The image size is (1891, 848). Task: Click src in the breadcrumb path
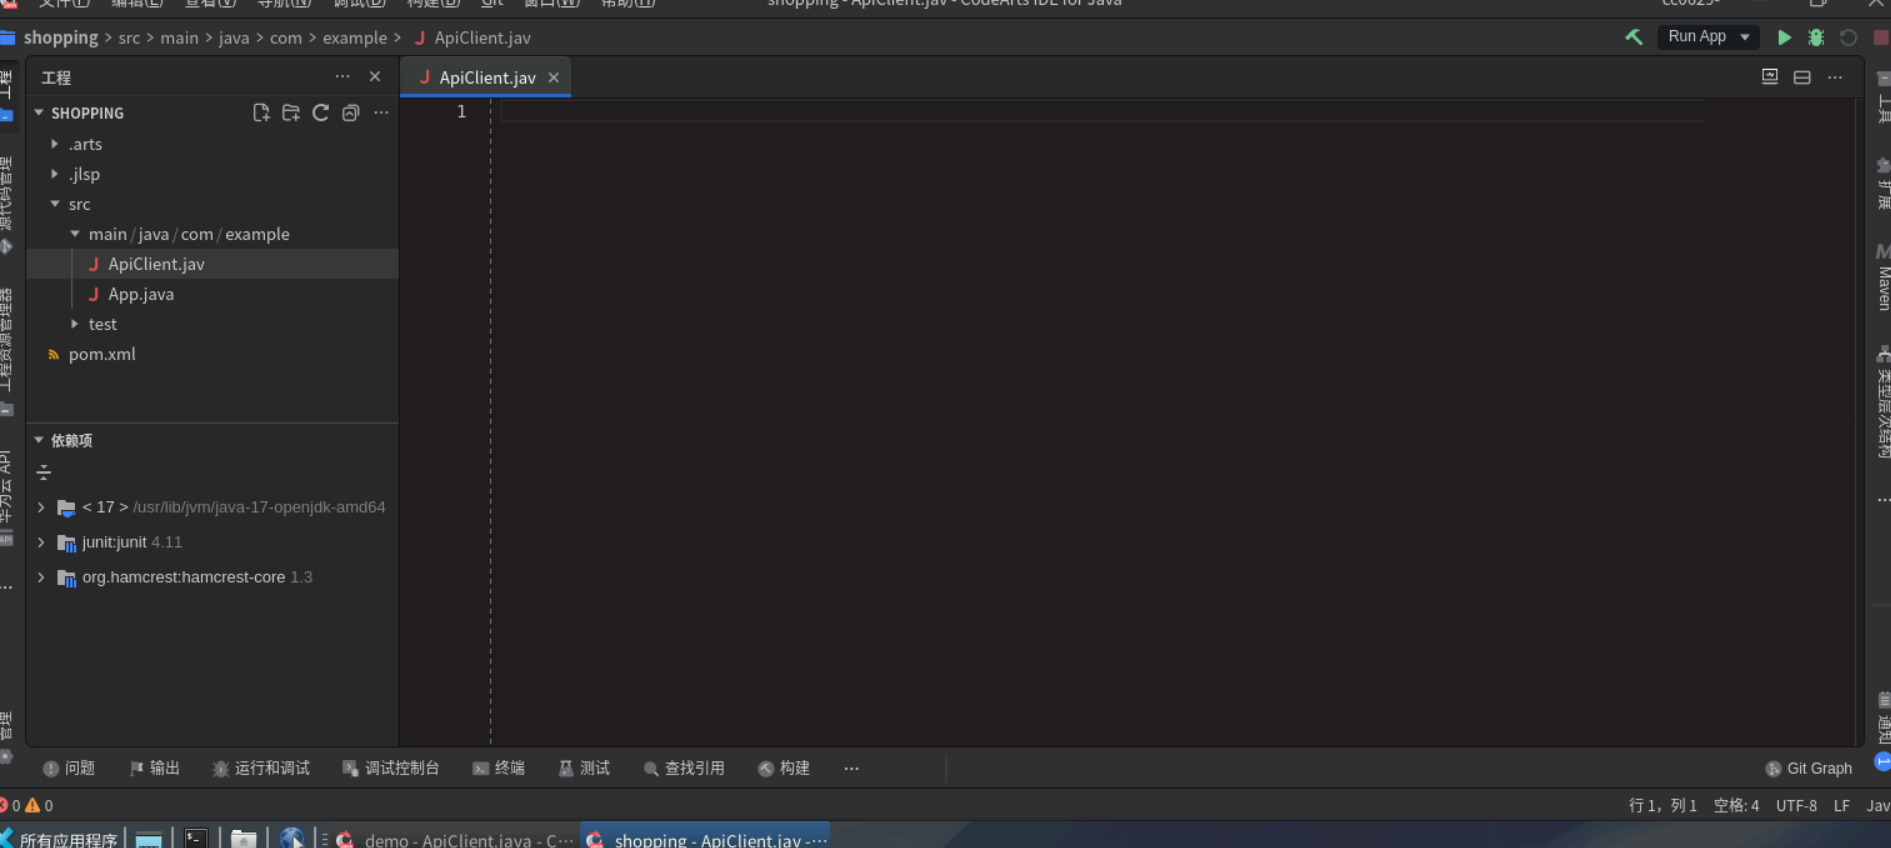(129, 38)
